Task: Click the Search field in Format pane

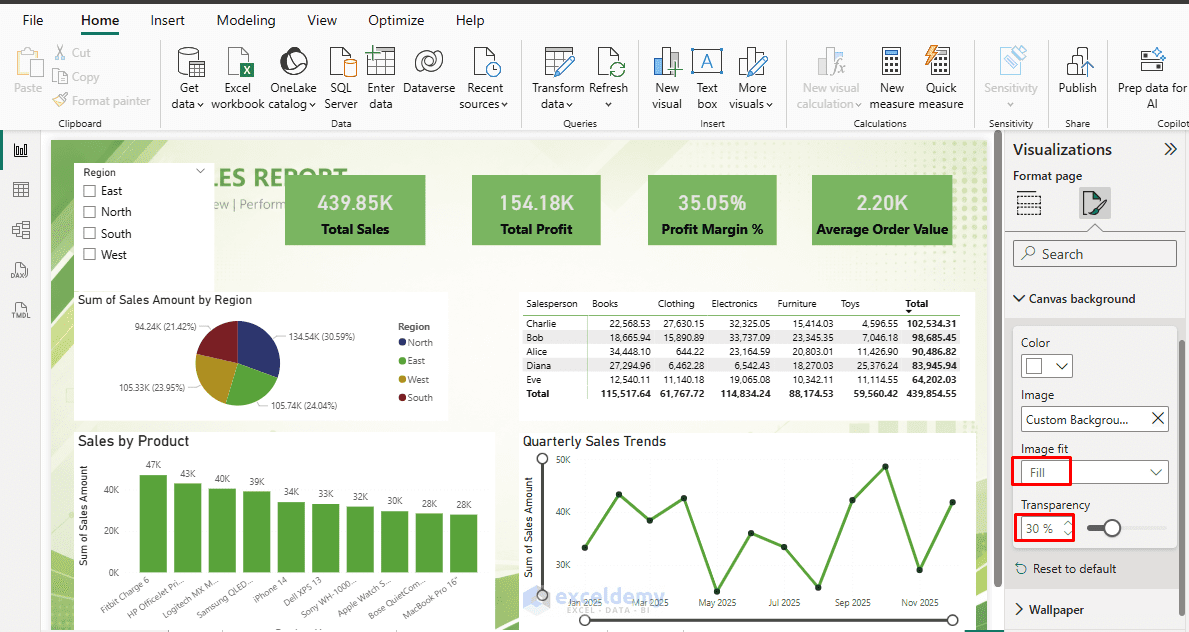Action: point(1094,254)
